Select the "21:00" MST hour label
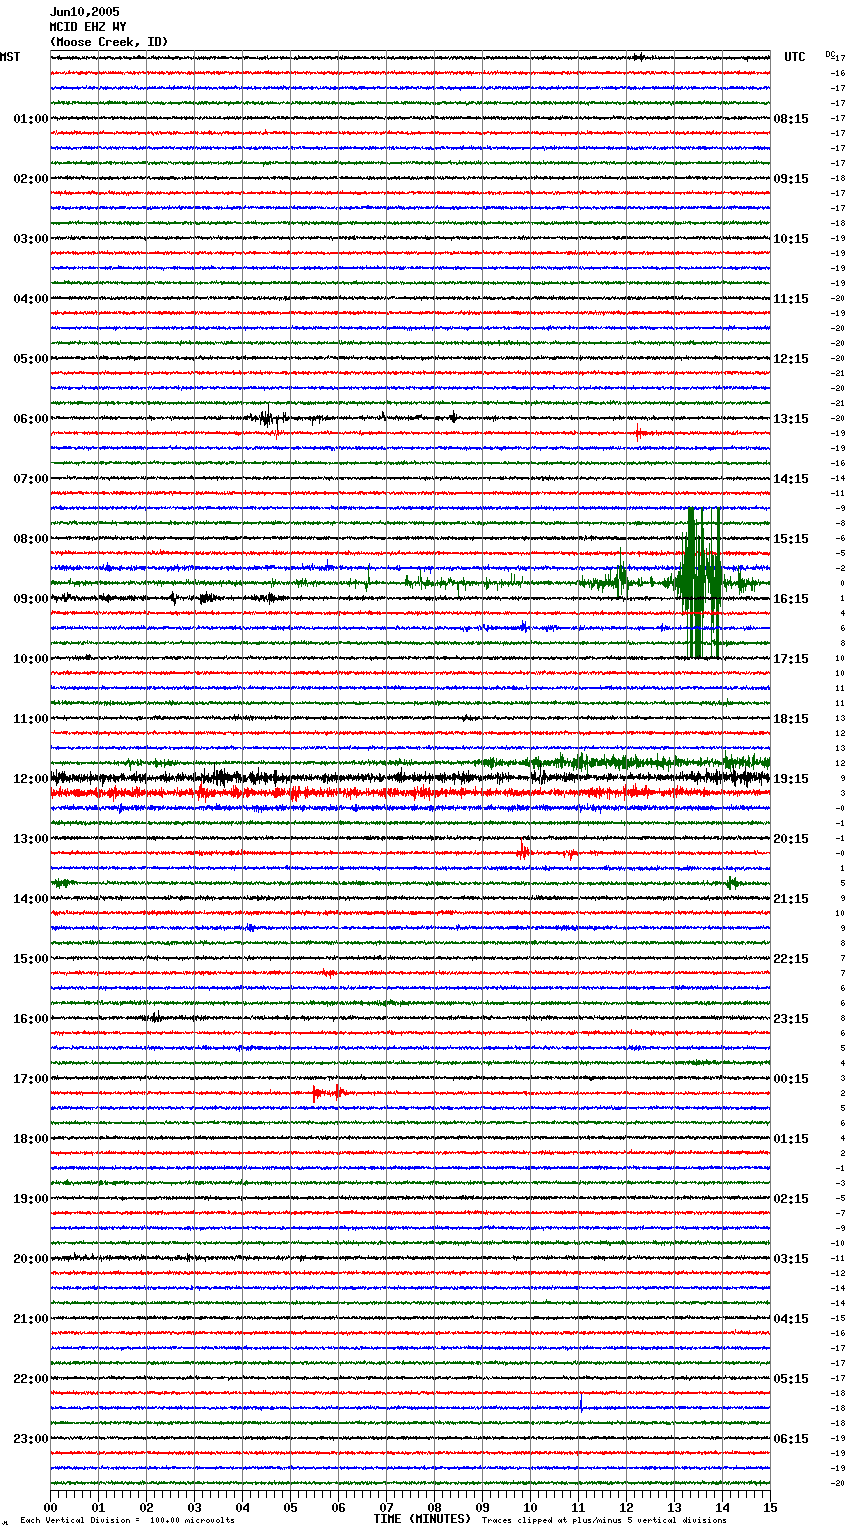 pyautogui.click(x=30, y=1319)
